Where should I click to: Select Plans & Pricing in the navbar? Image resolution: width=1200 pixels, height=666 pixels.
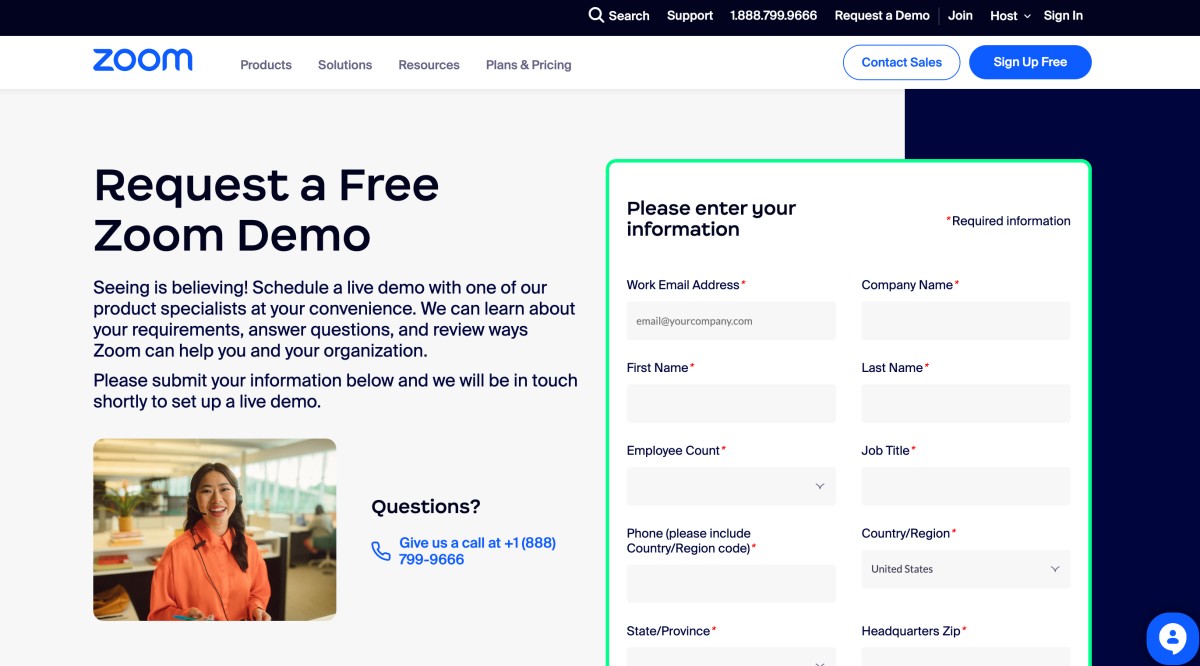tap(528, 64)
